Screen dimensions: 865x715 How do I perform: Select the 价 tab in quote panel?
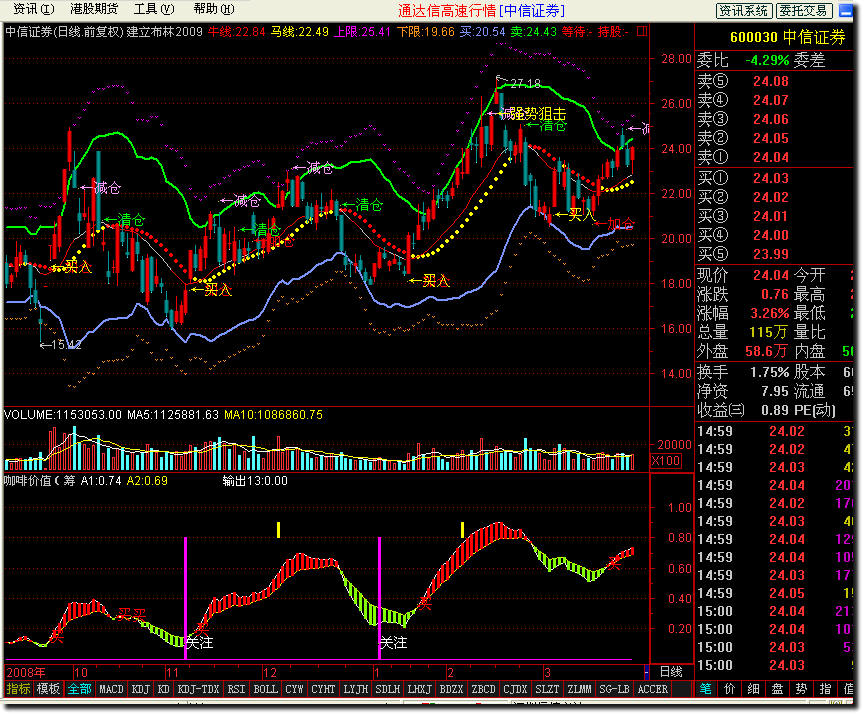[729, 689]
